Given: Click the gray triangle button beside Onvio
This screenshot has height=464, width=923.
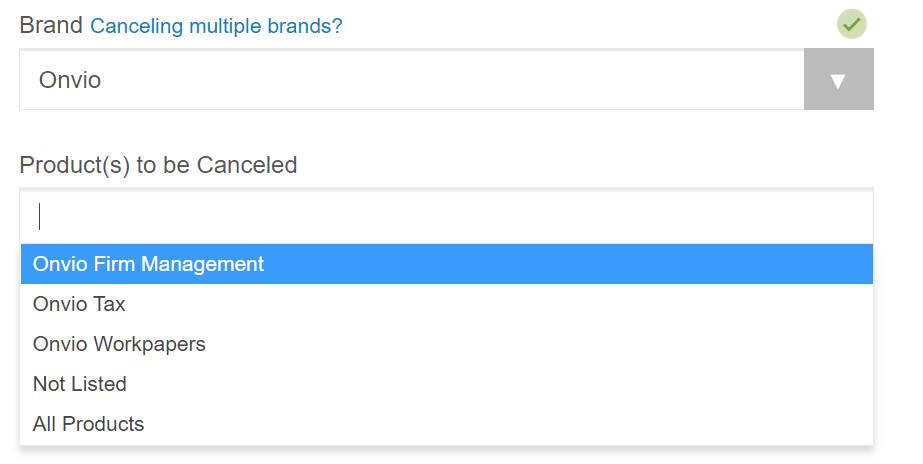Looking at the screenshot, I should pyautogui.click(x=838, y=80).
